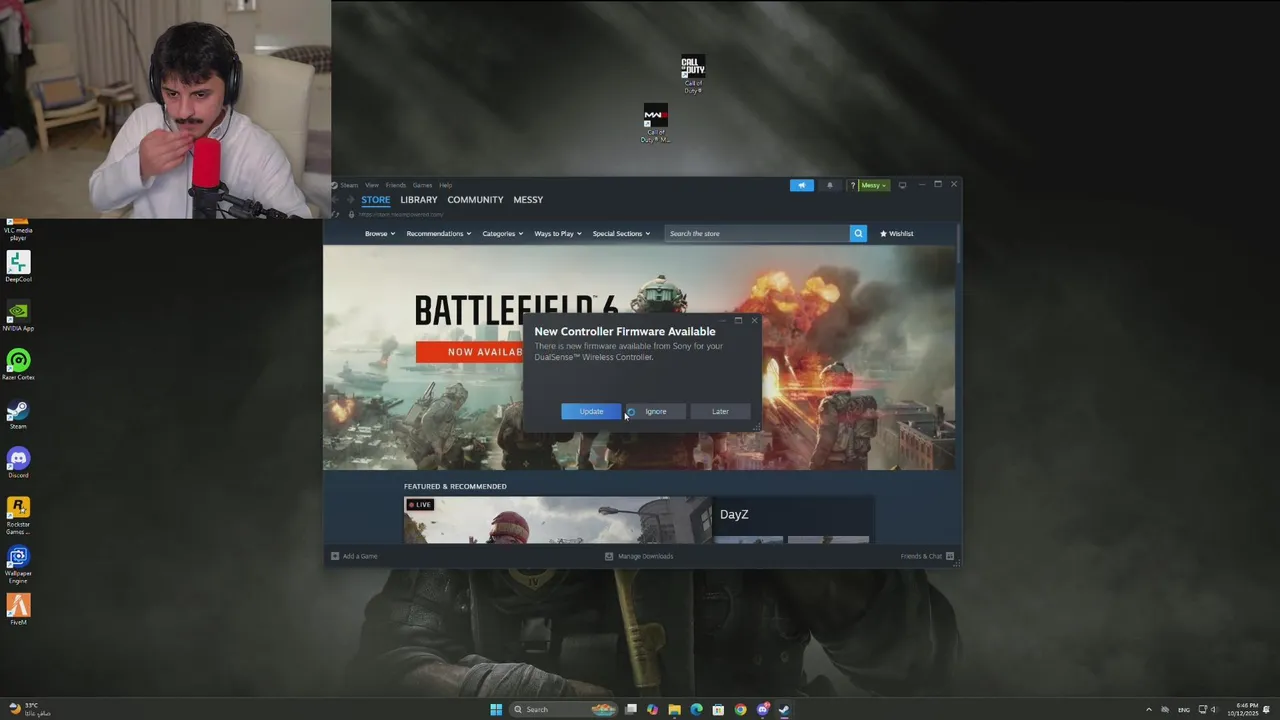
Task: Open Steam announcements megaphone icon
Action: [x=801, y=185]
